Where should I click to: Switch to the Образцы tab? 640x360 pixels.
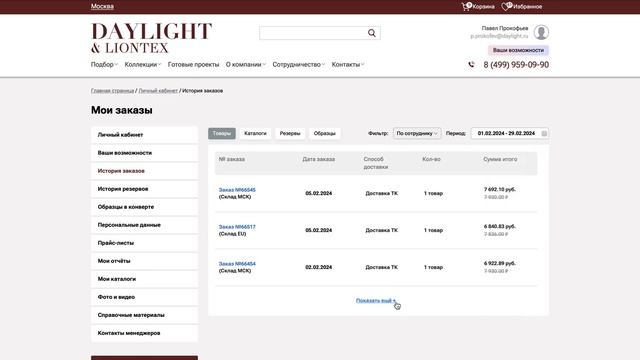point(324,133)
